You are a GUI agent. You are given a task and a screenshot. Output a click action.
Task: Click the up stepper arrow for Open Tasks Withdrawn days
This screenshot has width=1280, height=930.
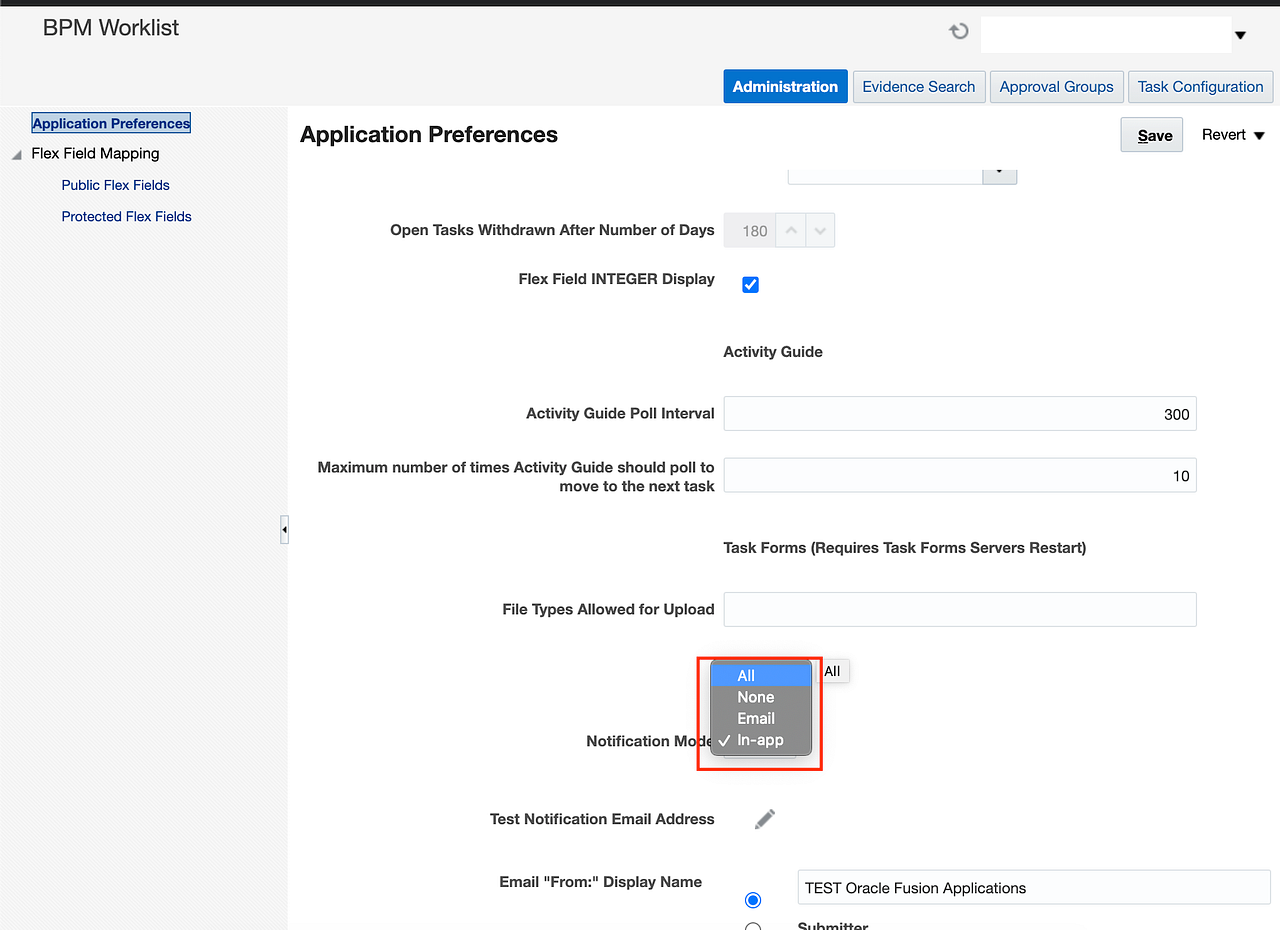pyautogui.click(x=789, y=223)
